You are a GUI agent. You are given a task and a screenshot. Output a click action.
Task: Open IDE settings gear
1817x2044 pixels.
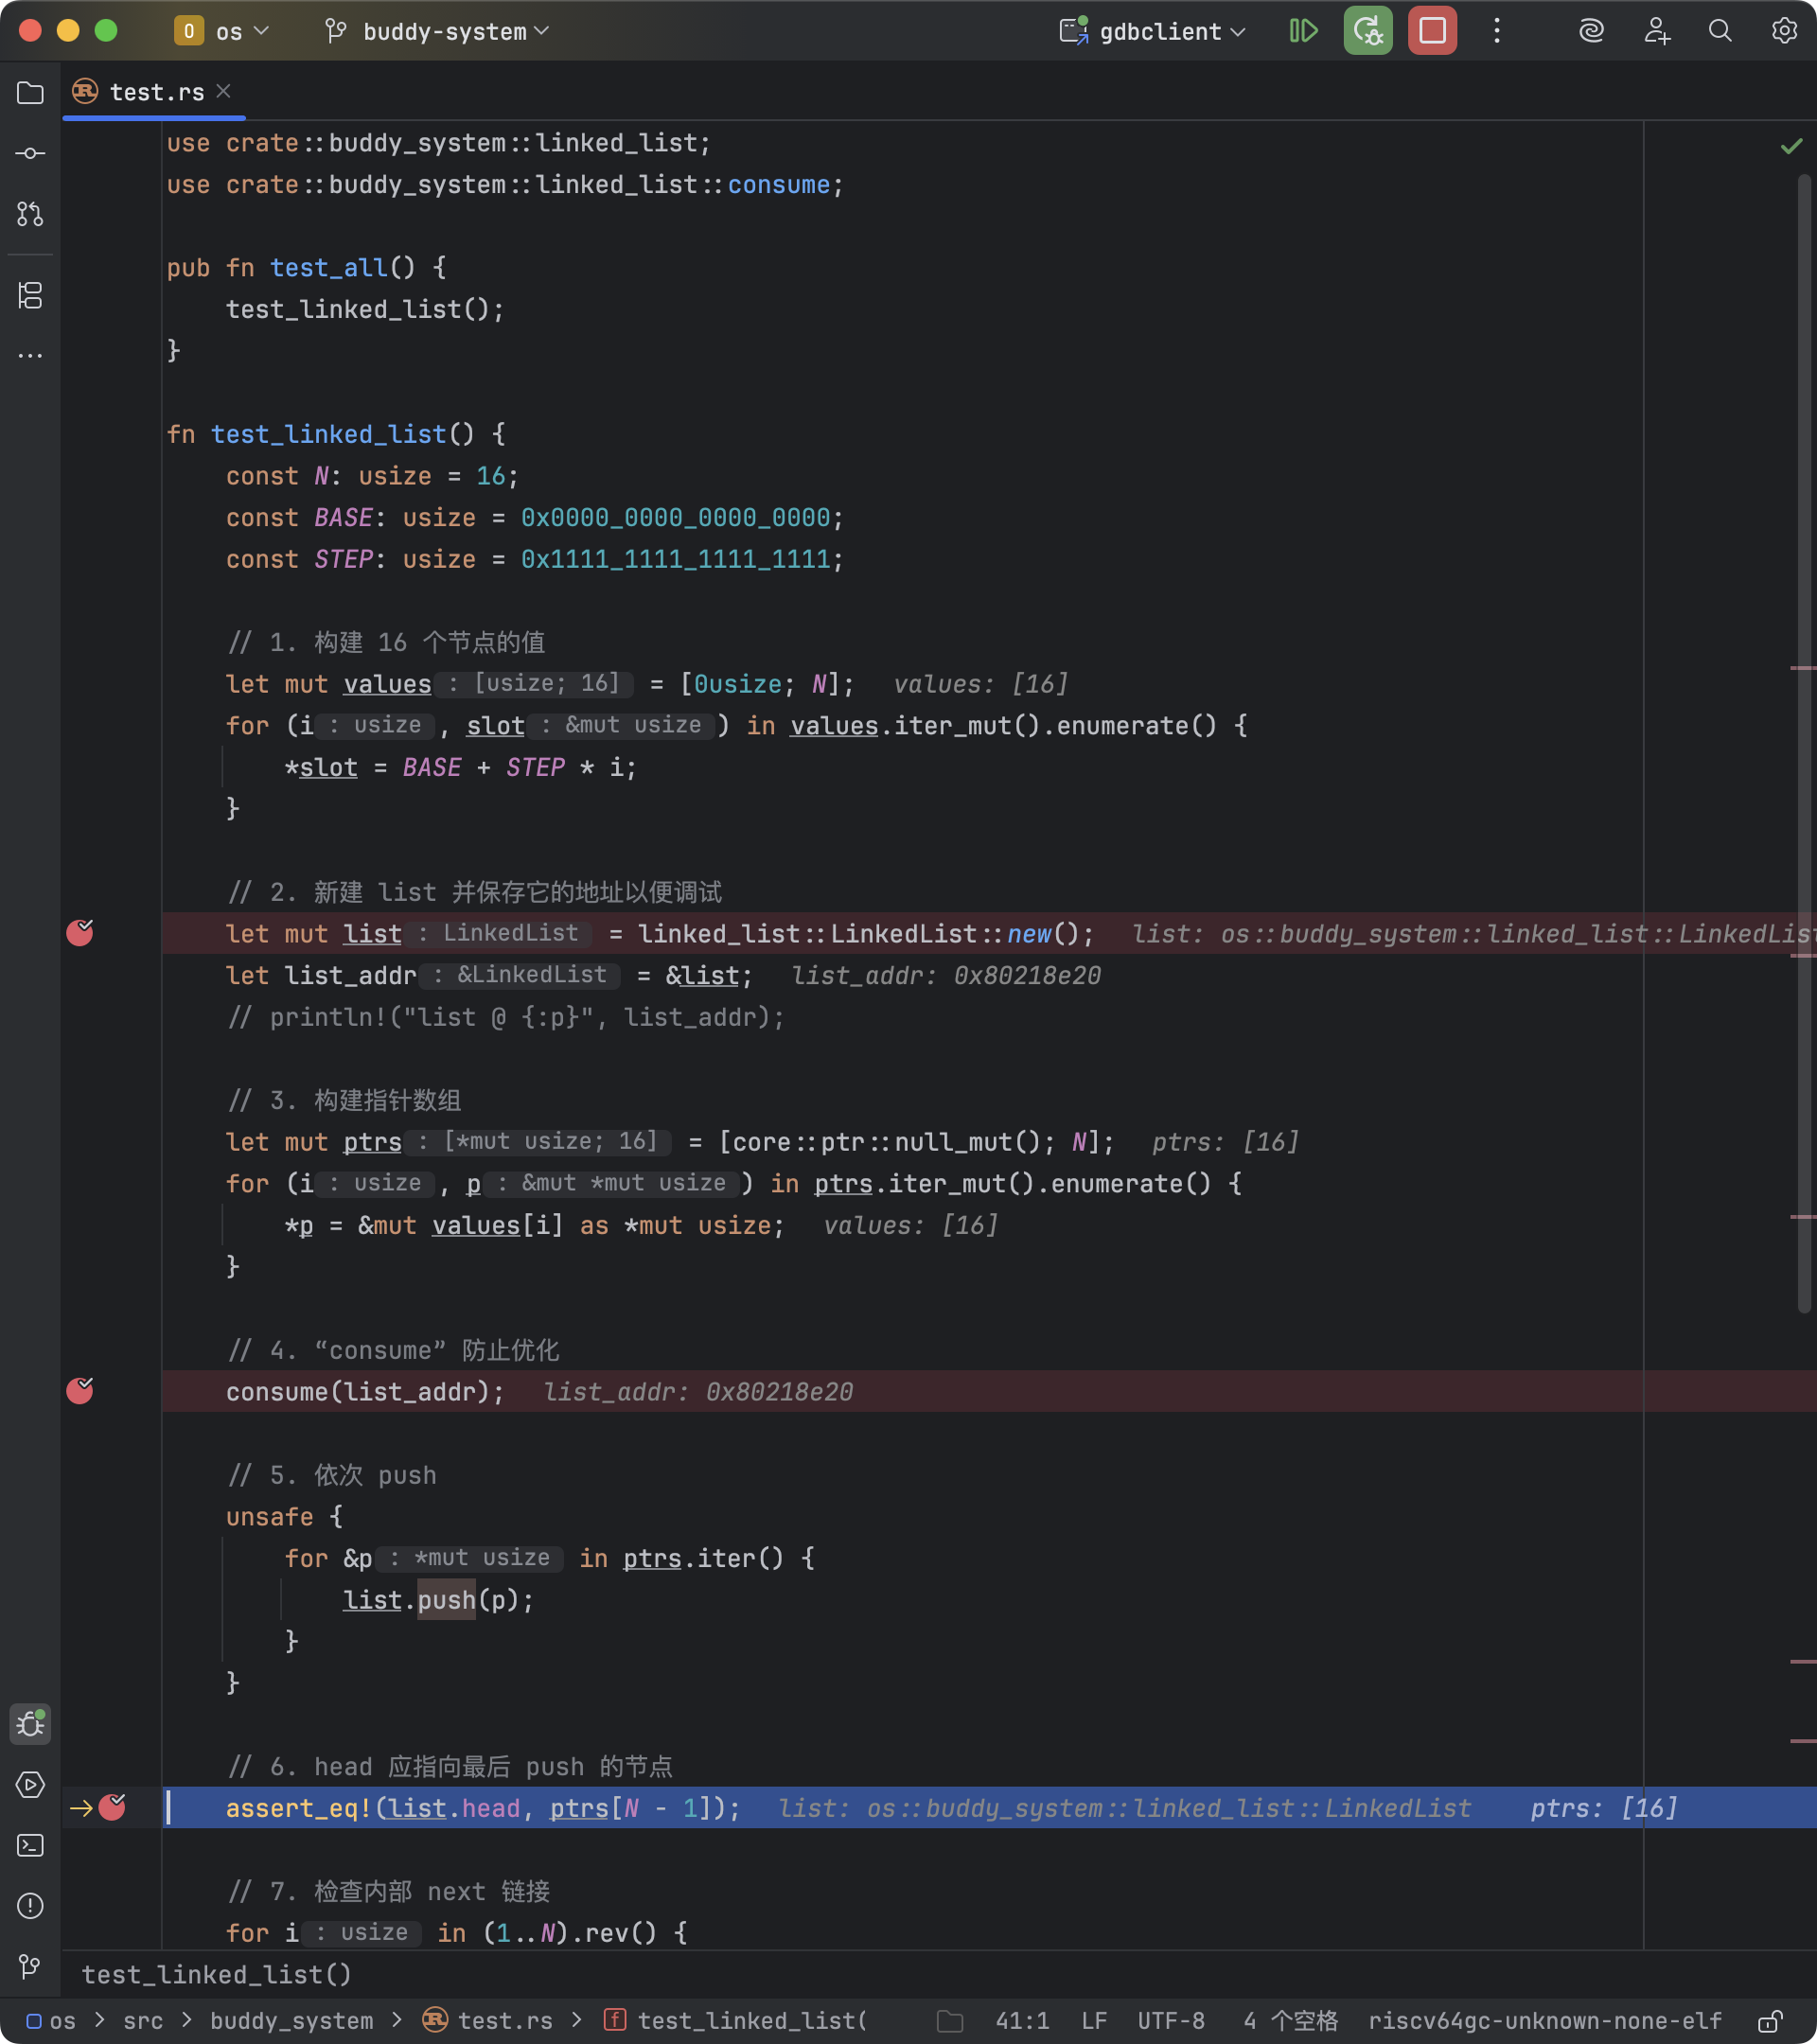click(1784, 31)
